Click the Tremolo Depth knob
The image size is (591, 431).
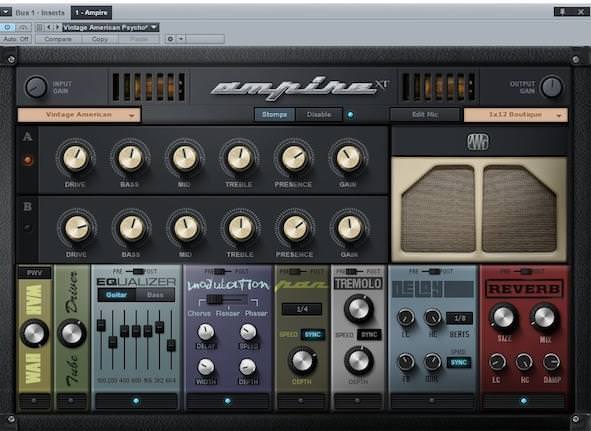tap(358, 361)
